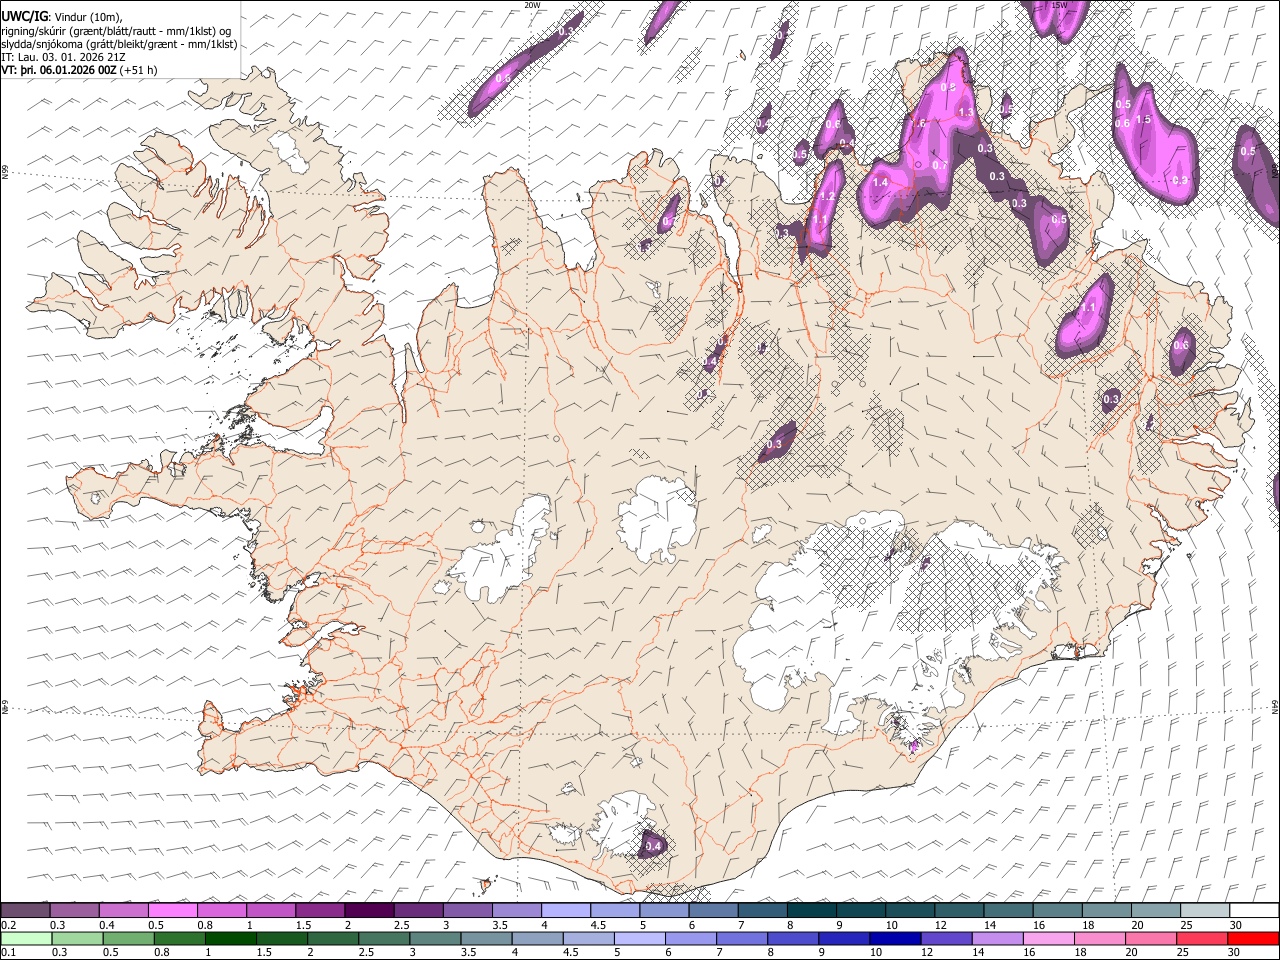1280x960 pixels.
Task: Click the '0.1' label in the lower legend
Action: coord(8,953)
